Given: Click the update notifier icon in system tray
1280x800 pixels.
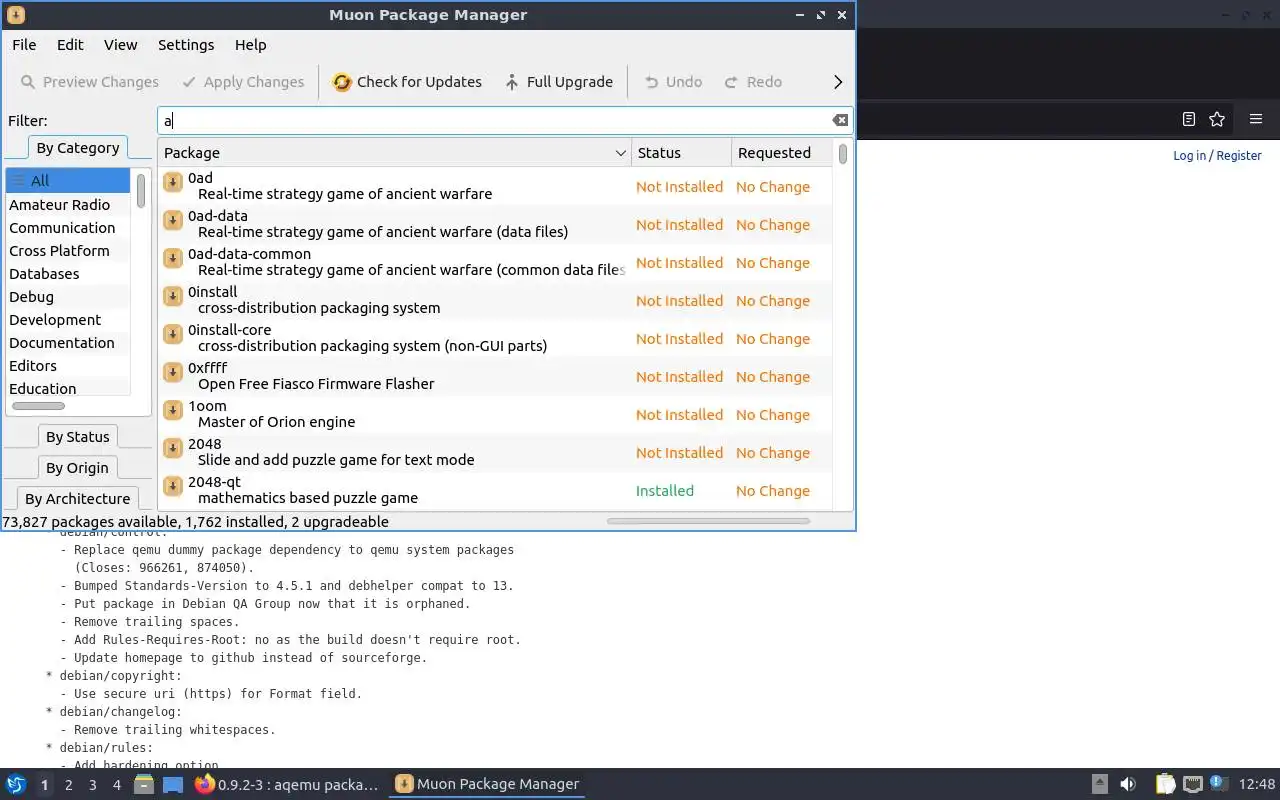Looking at the screenshot, I should [1218, 783].
